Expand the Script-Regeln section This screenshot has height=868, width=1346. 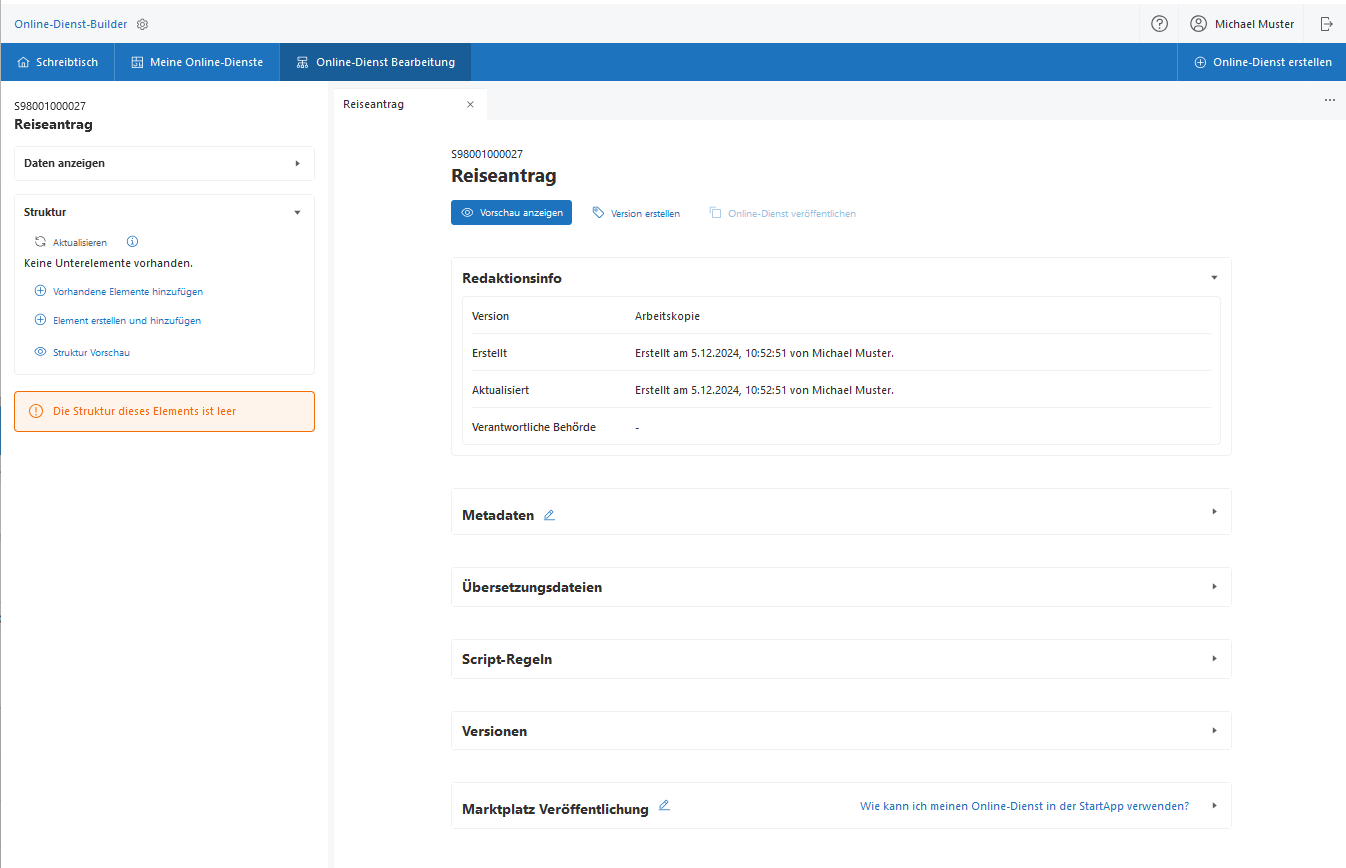[1214, 659]
